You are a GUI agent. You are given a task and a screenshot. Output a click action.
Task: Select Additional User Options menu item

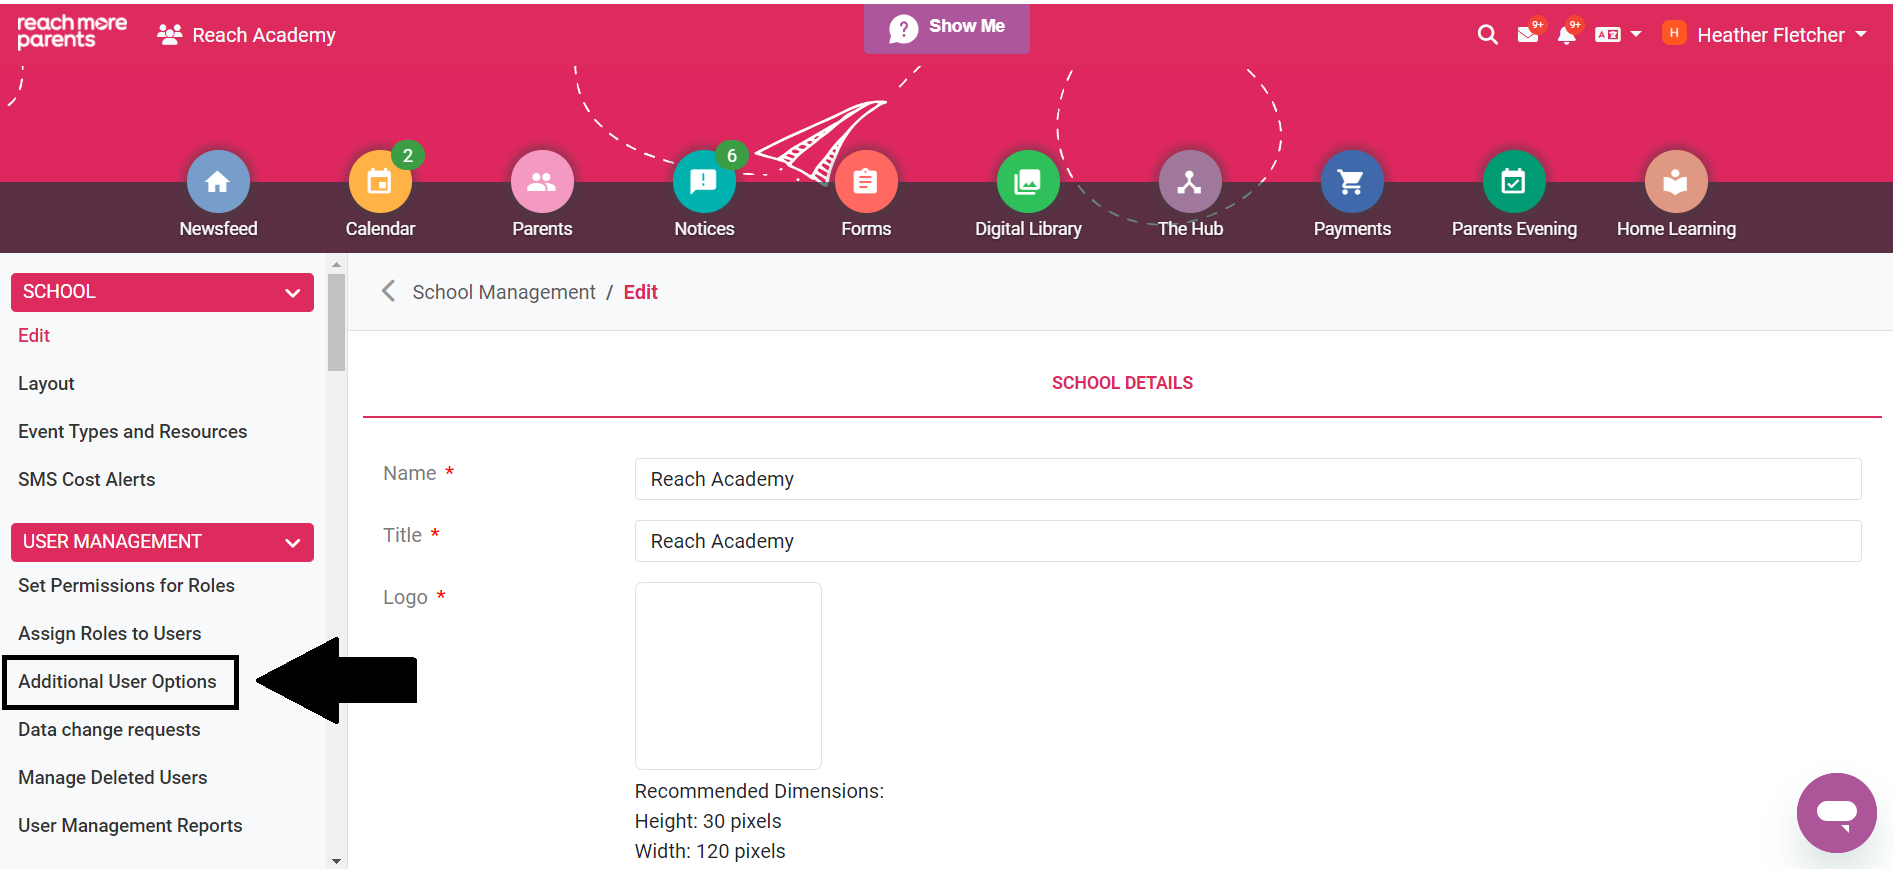[117, 682]
